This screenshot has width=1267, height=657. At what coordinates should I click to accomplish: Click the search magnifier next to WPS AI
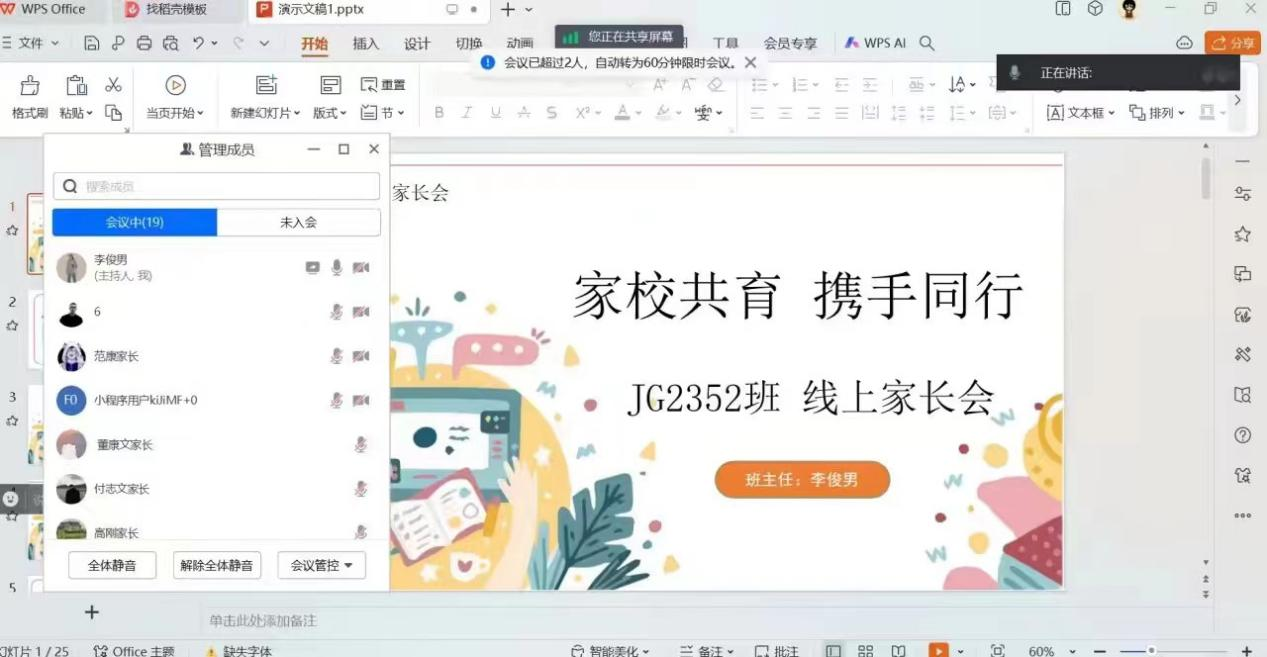coord(927,43)
